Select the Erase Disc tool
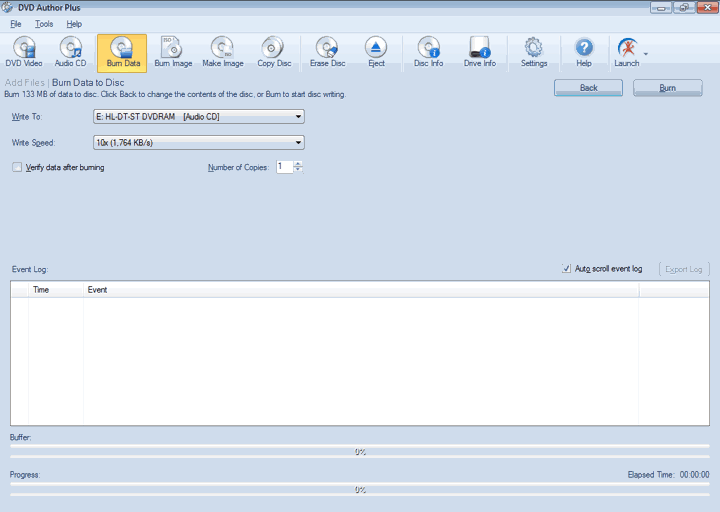Screen dimensions: 720x512 327,52
